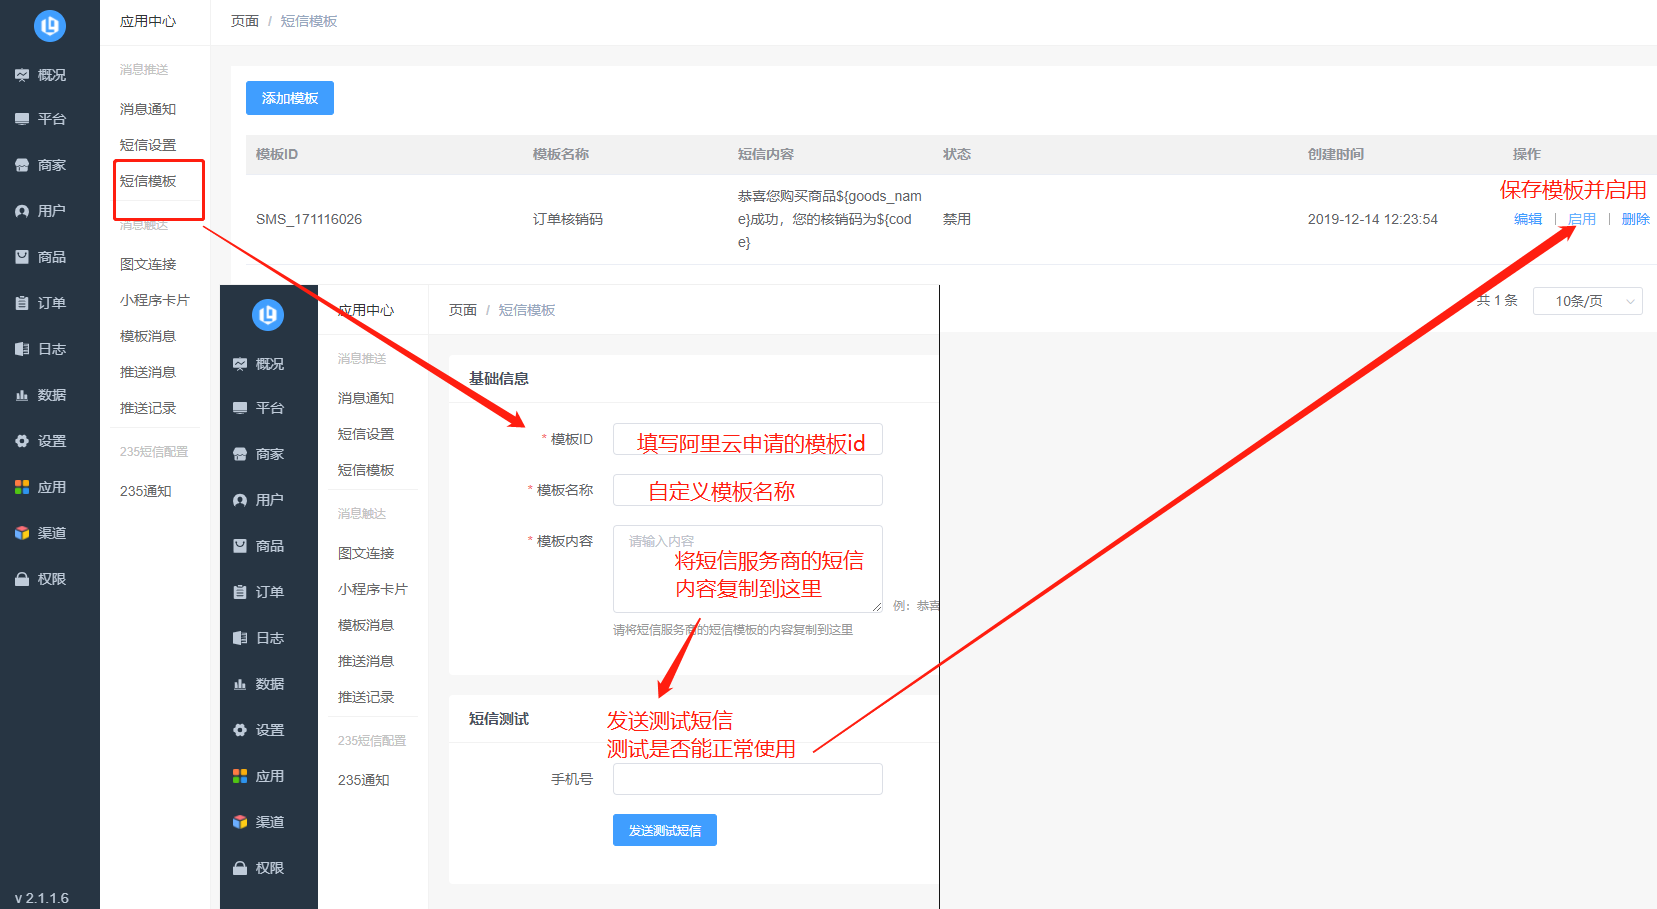This screenshot has height=909, width=1657.
Task: Show the 数据 data chart icon in the outer sidebar
Action: [x=22, y=395]
